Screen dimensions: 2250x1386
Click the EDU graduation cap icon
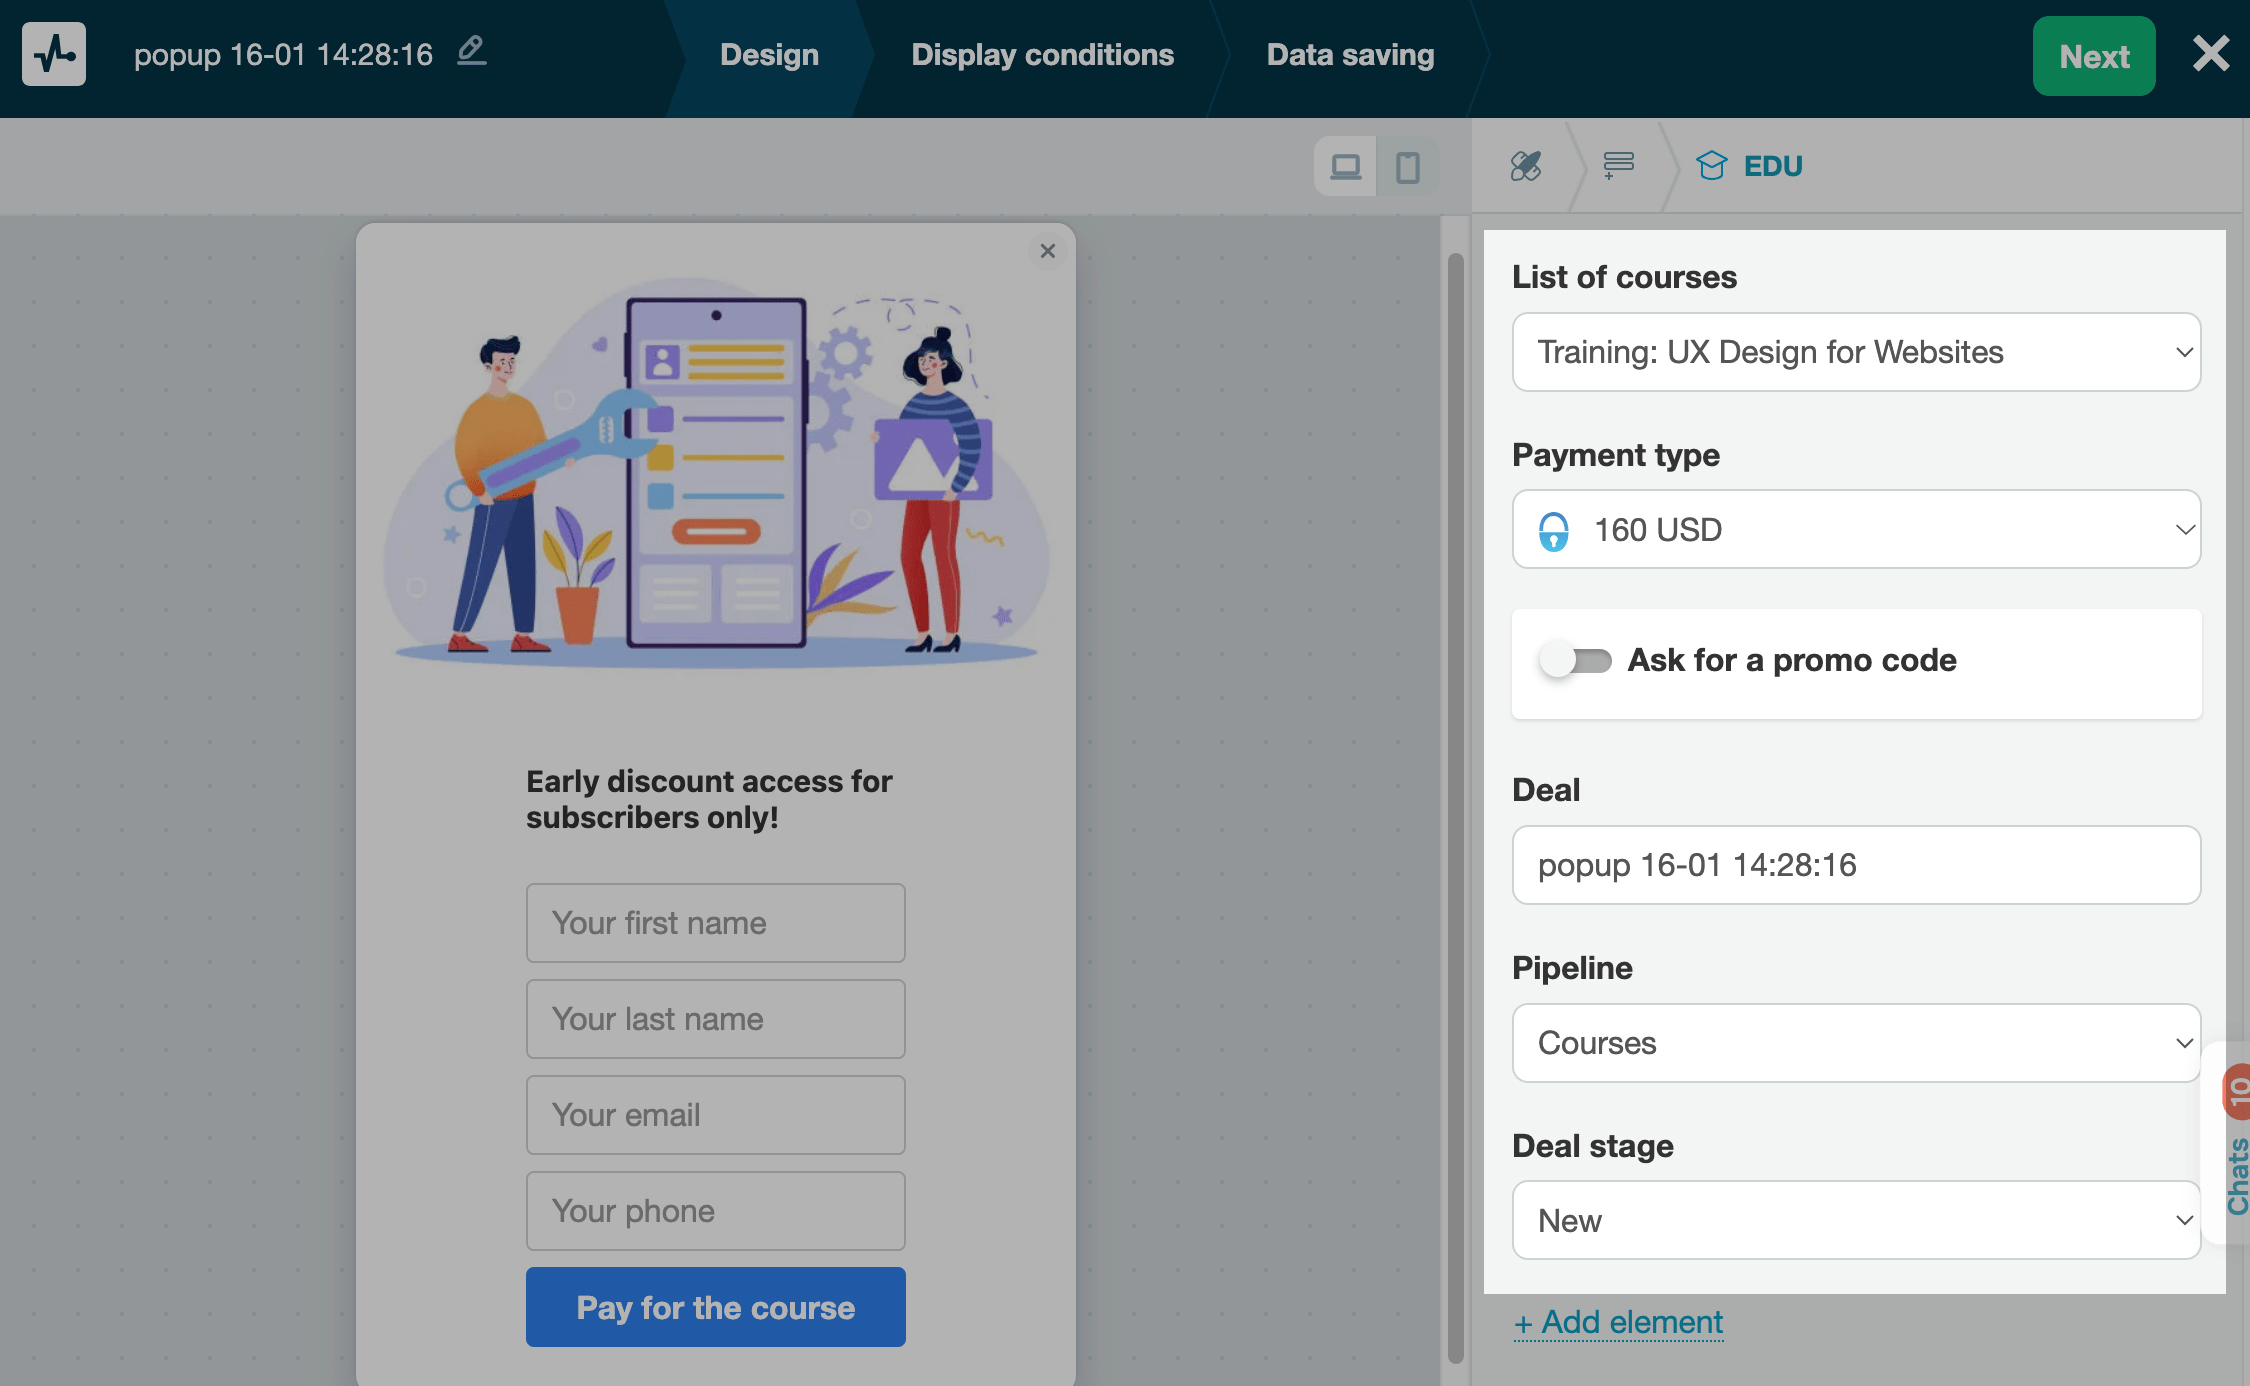(1712, 166)
